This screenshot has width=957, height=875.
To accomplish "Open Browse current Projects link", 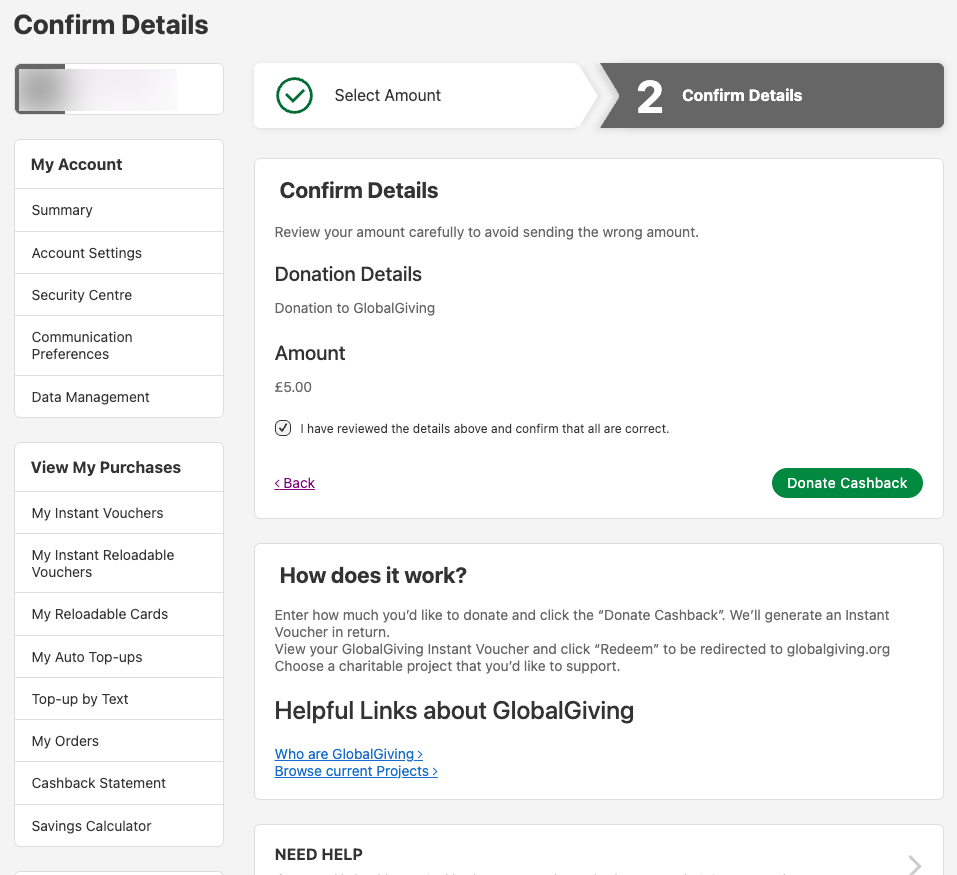I will point(356,771).
